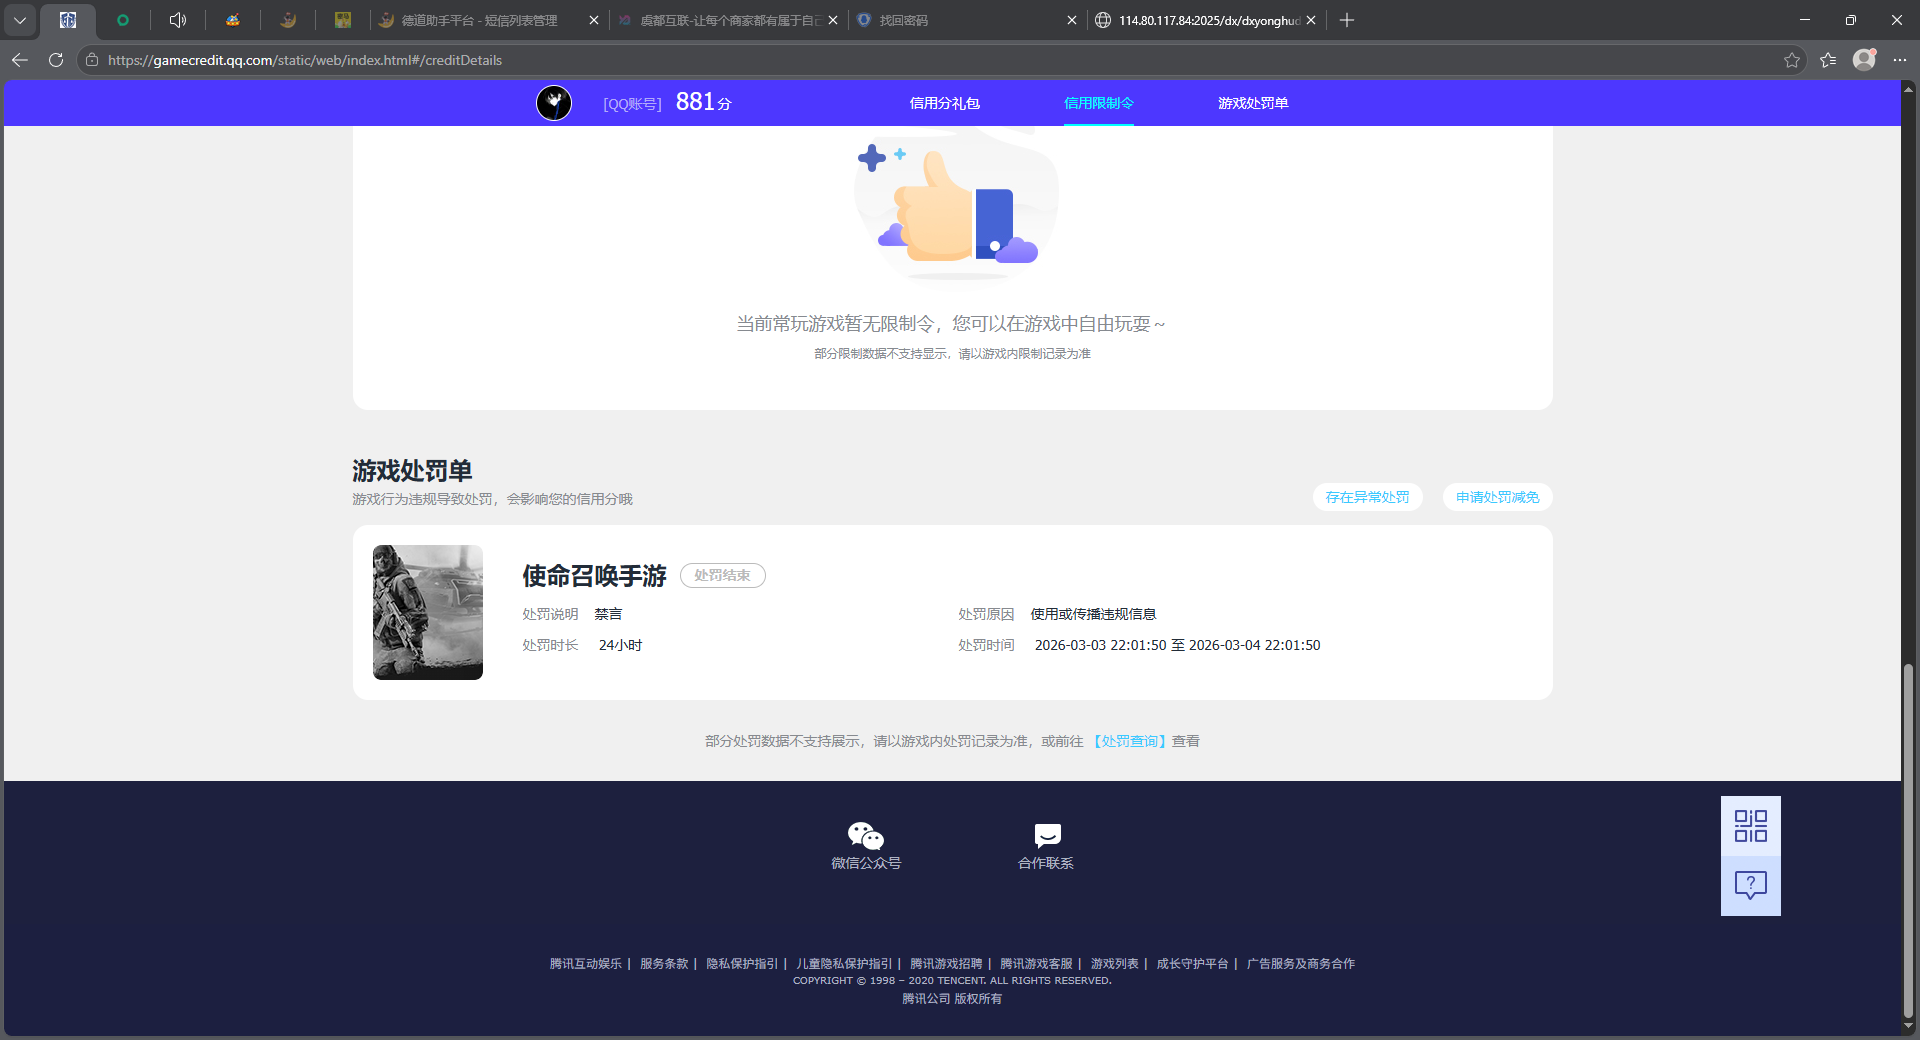Close the 虞都互联 tab

tap(832, 20)
